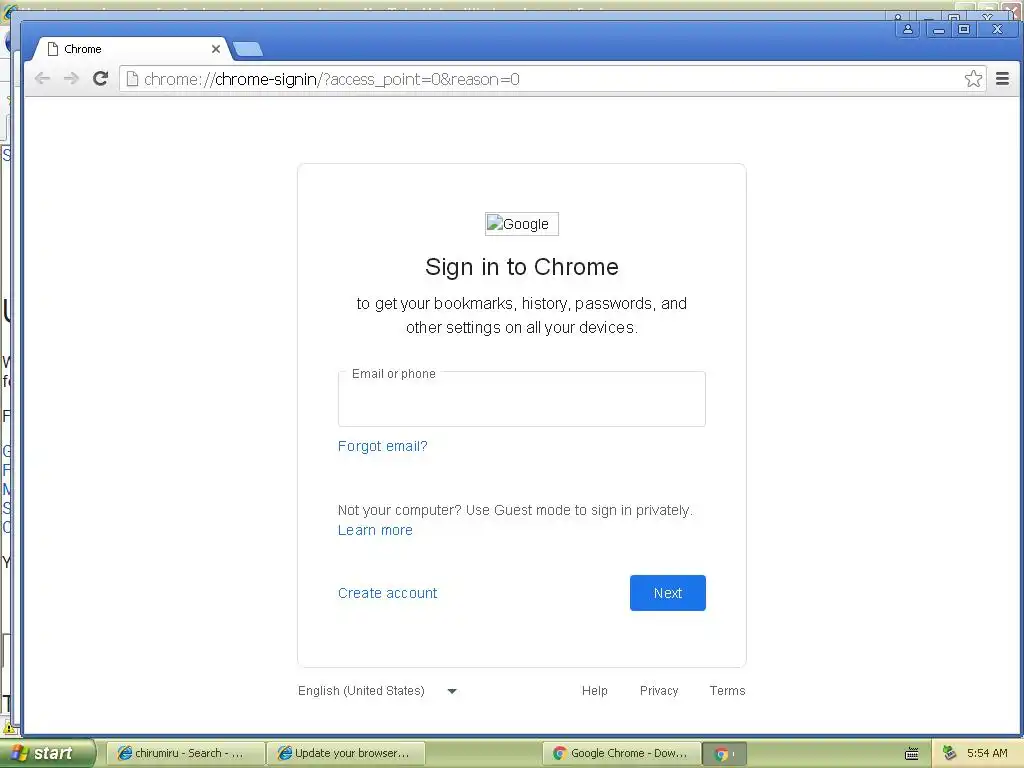Follow the Learn more link
Screen dimensions: 1024x768
coord(375,530)
